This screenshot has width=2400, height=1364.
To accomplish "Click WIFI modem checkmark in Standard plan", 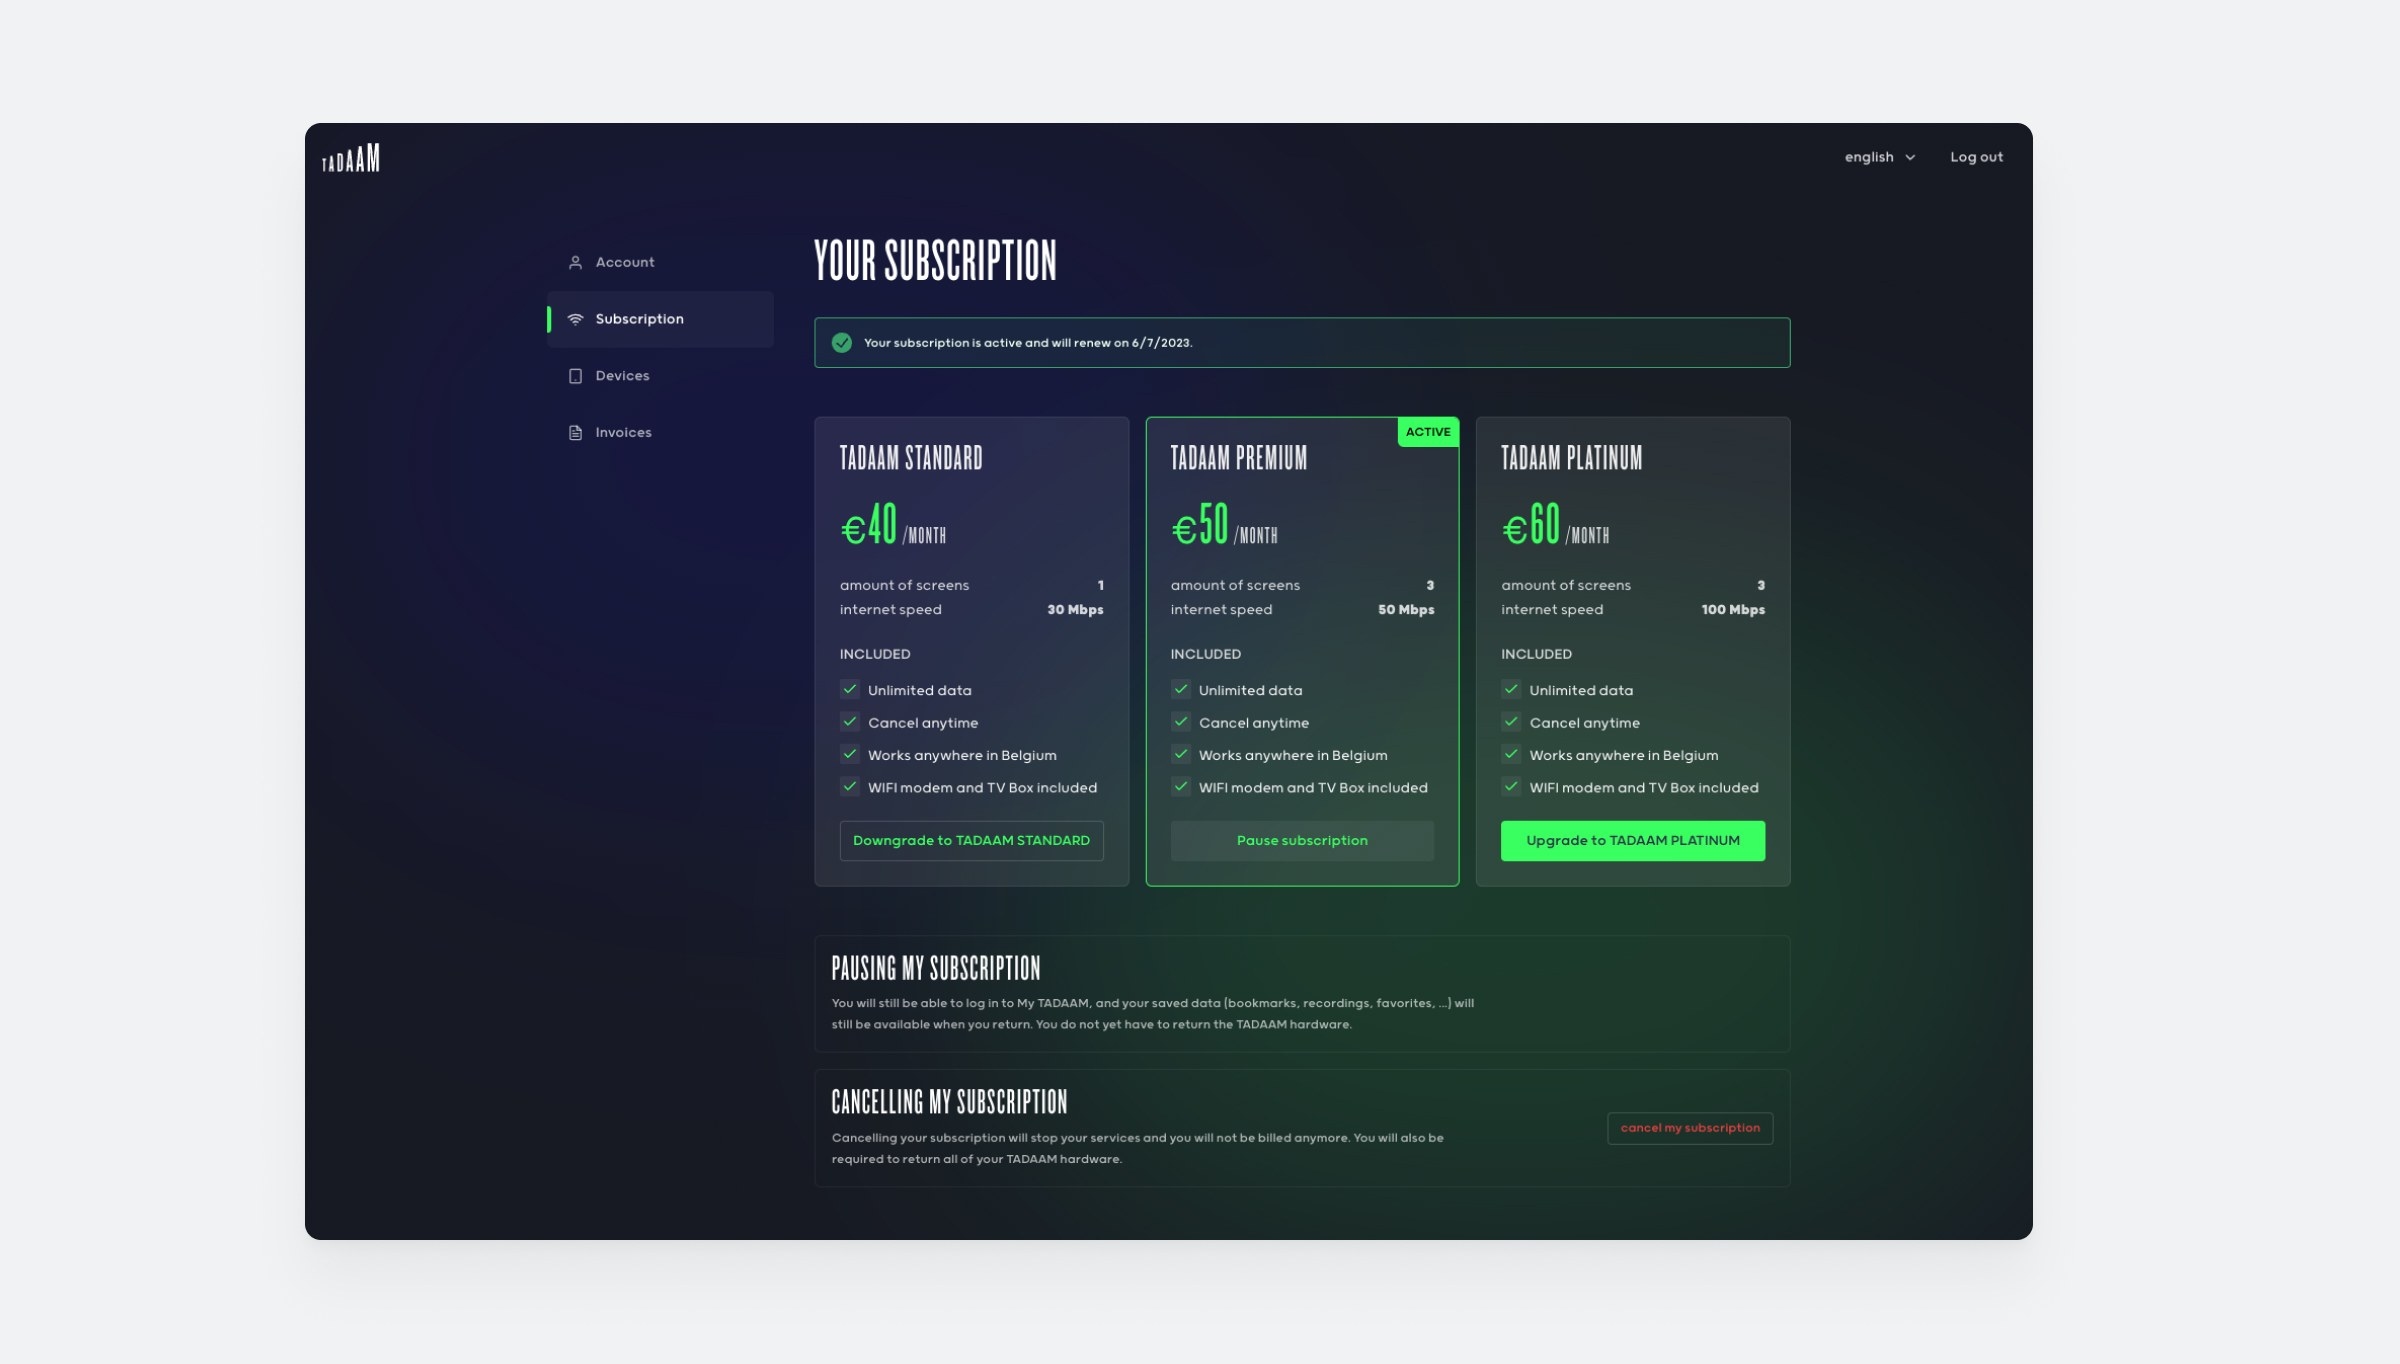I will 850,787.
